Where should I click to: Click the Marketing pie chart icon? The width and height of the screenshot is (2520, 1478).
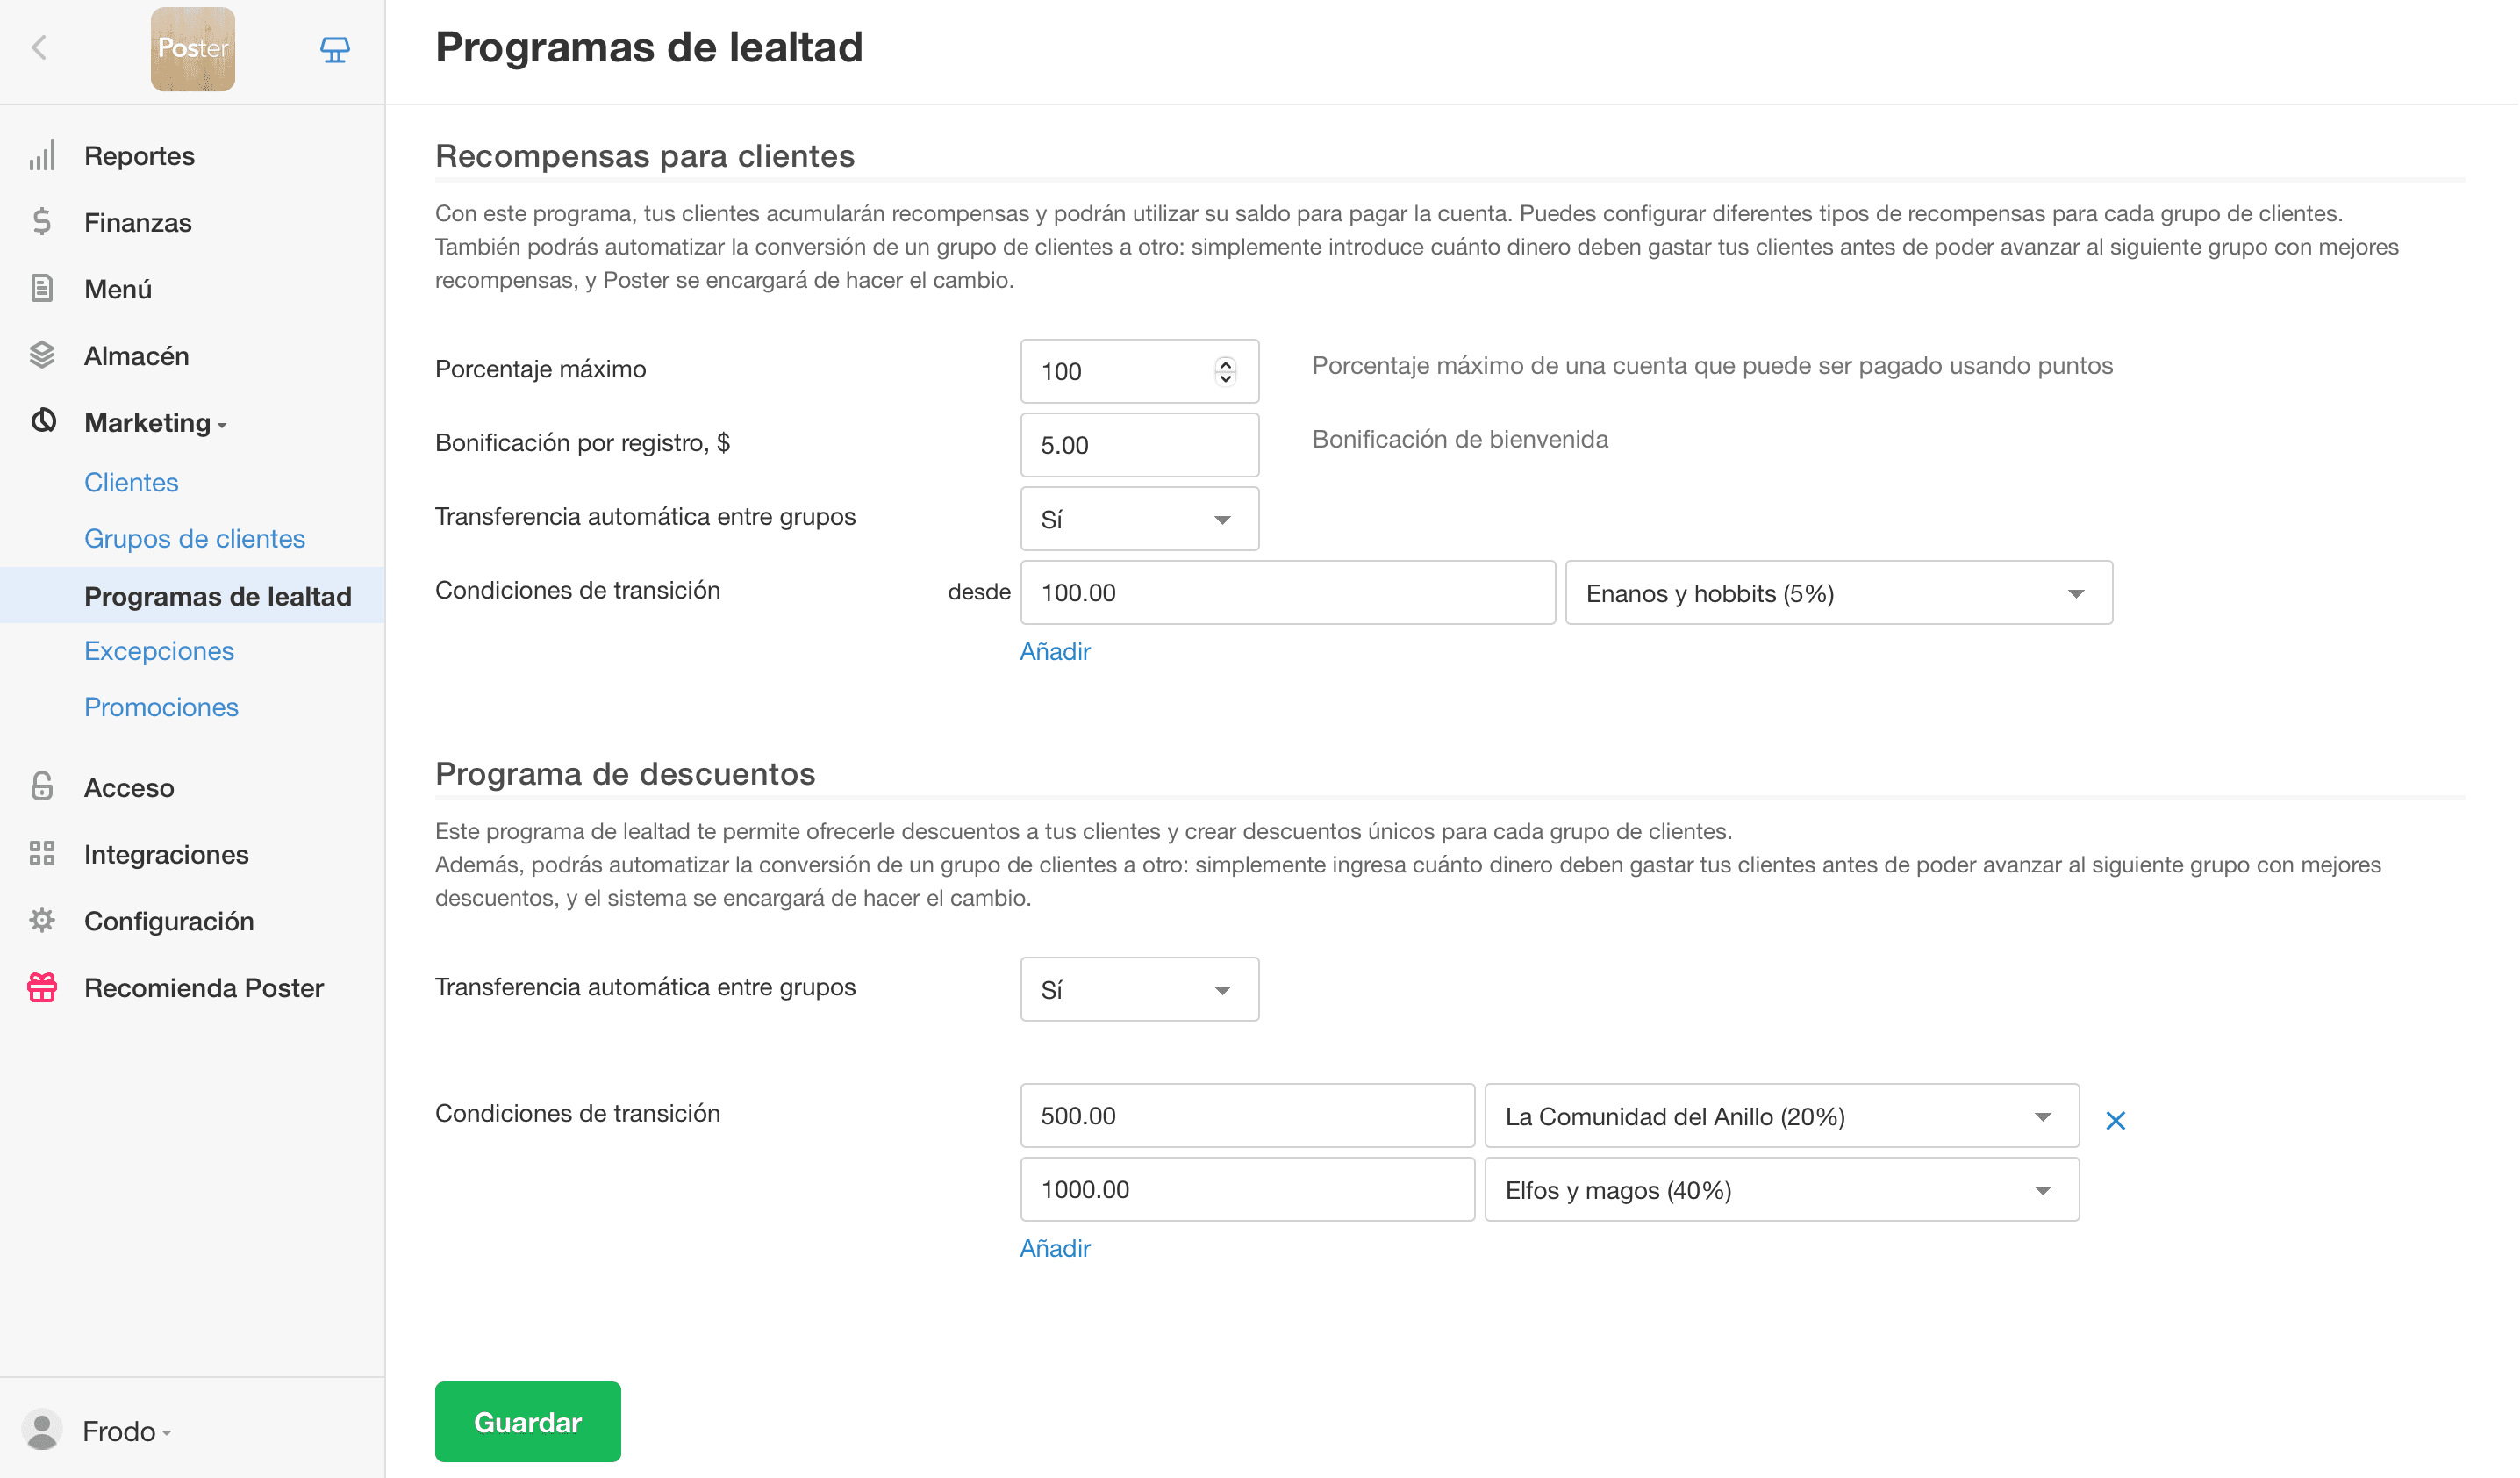click(x=43, y=421)
